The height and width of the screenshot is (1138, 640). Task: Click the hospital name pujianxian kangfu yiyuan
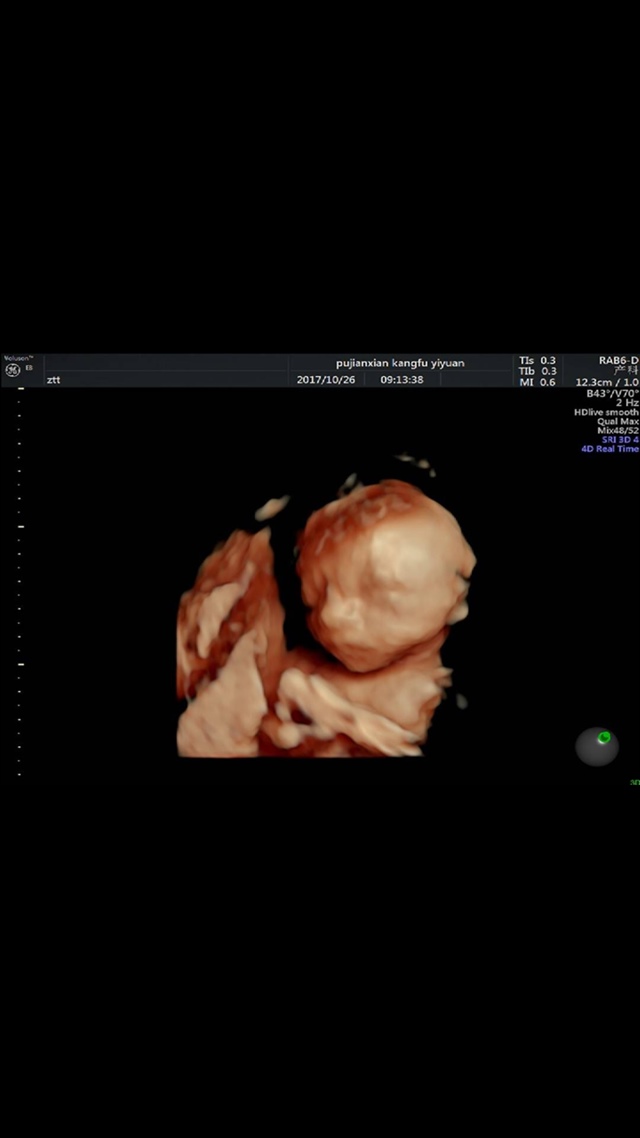[399, 363]
